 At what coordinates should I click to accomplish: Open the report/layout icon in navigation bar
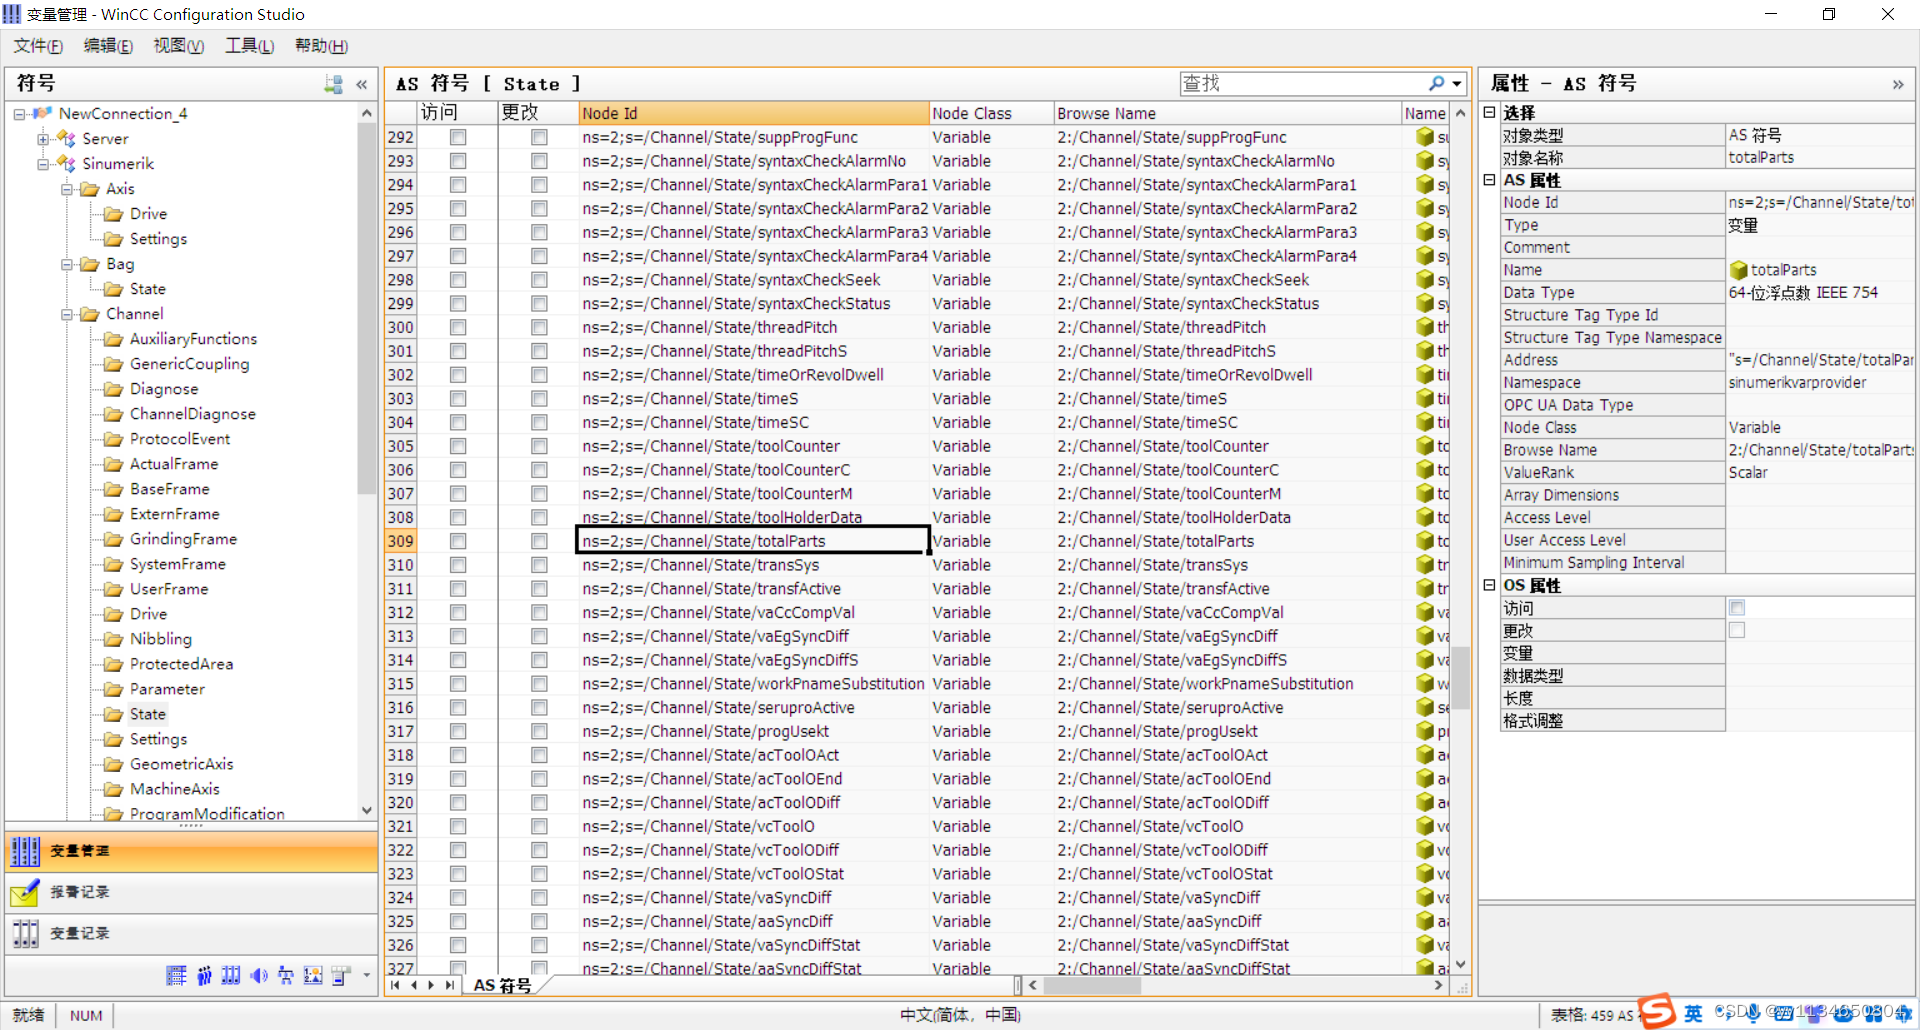click(341, 976)
